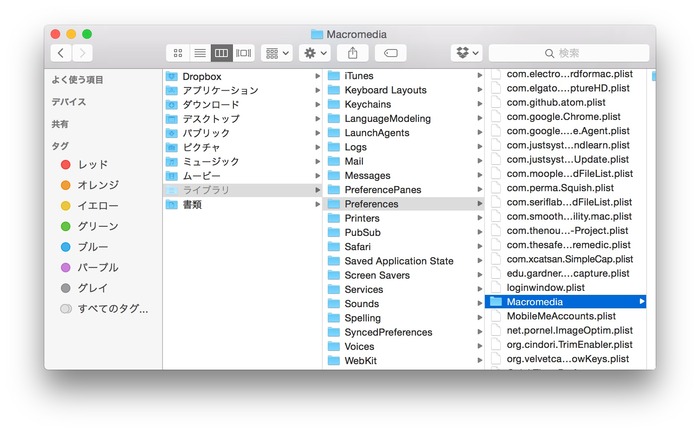Open the item arrangement dropdown
This screenshot has height=433, width=700.
pyautogui.click(x=277, y=53)
